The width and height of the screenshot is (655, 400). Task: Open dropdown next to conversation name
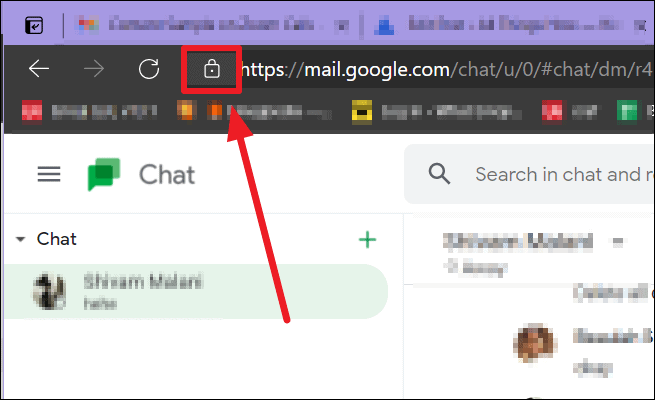(x=618, y=241)
